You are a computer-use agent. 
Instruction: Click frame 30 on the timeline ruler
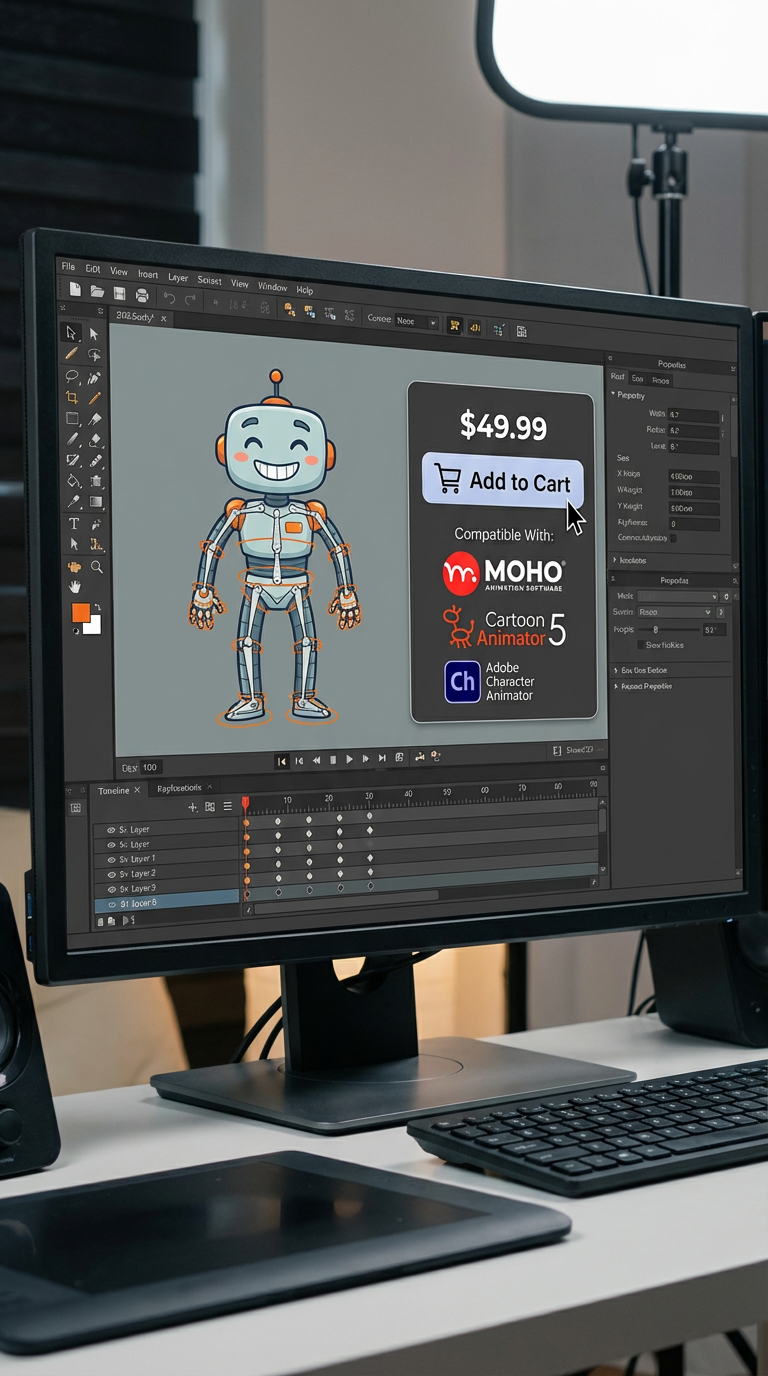369,798
